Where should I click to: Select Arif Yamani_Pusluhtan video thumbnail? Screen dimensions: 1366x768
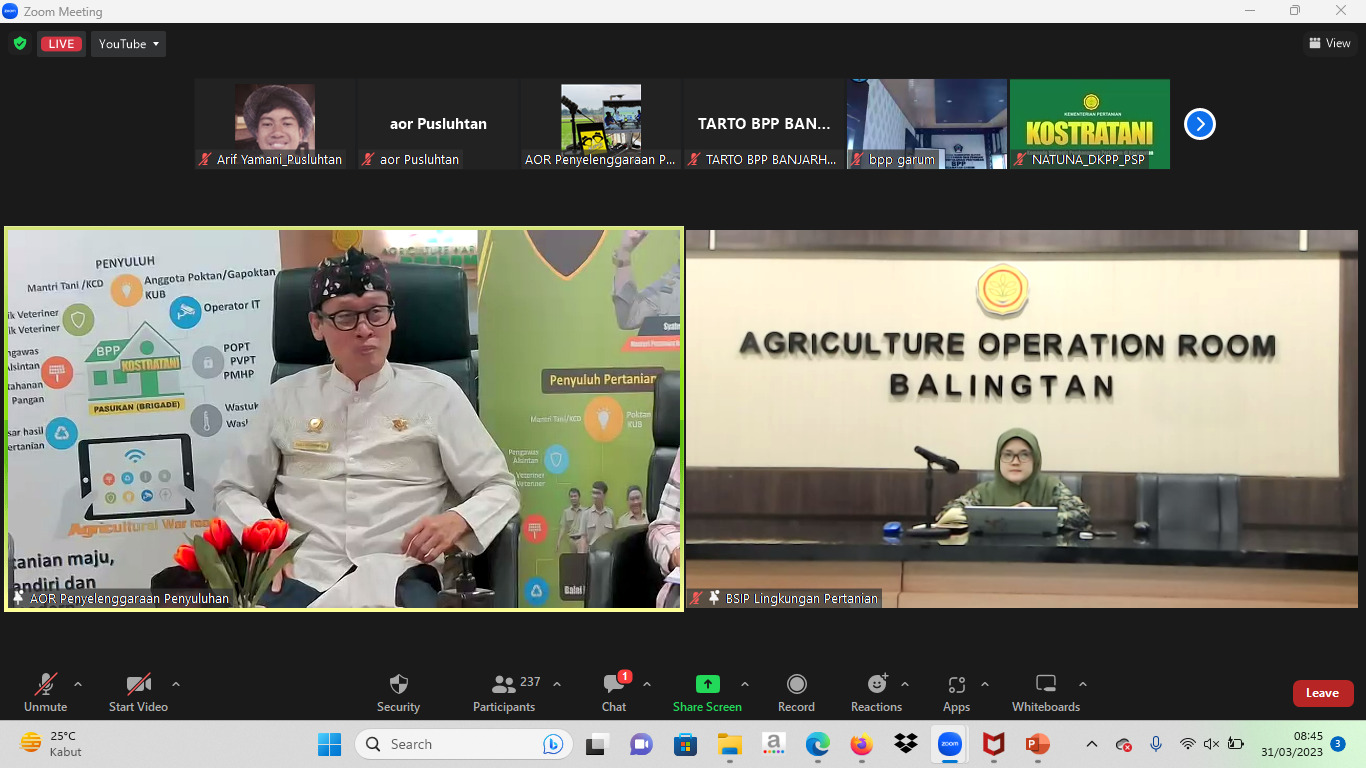275,124
